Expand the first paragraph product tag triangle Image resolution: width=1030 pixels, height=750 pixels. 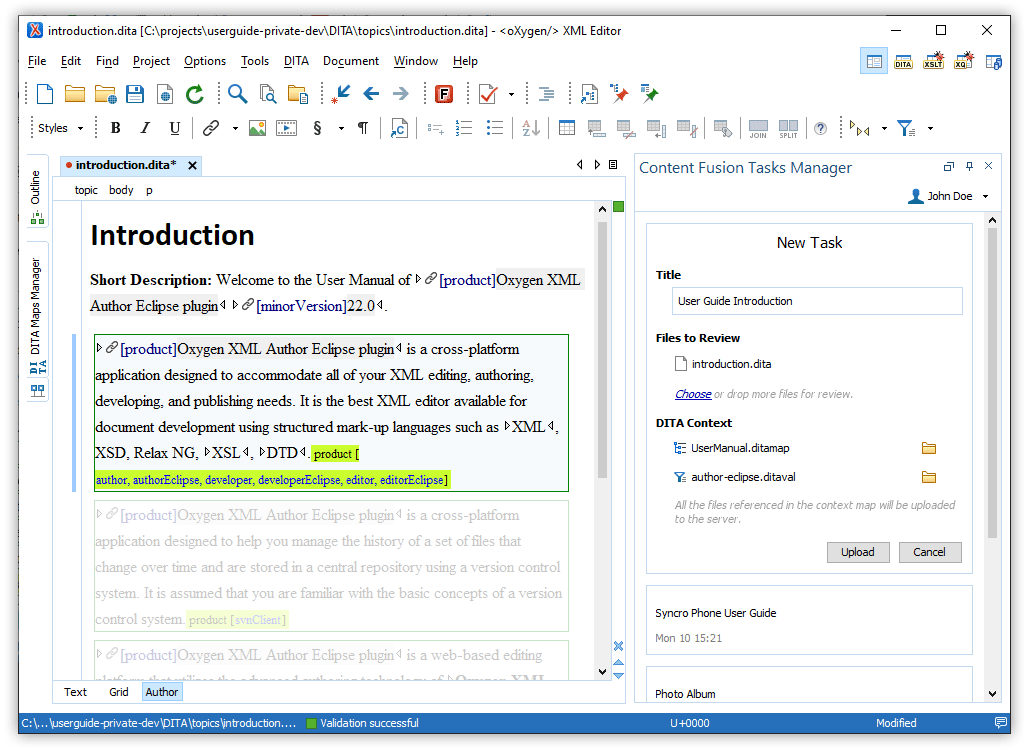[99, 348]
